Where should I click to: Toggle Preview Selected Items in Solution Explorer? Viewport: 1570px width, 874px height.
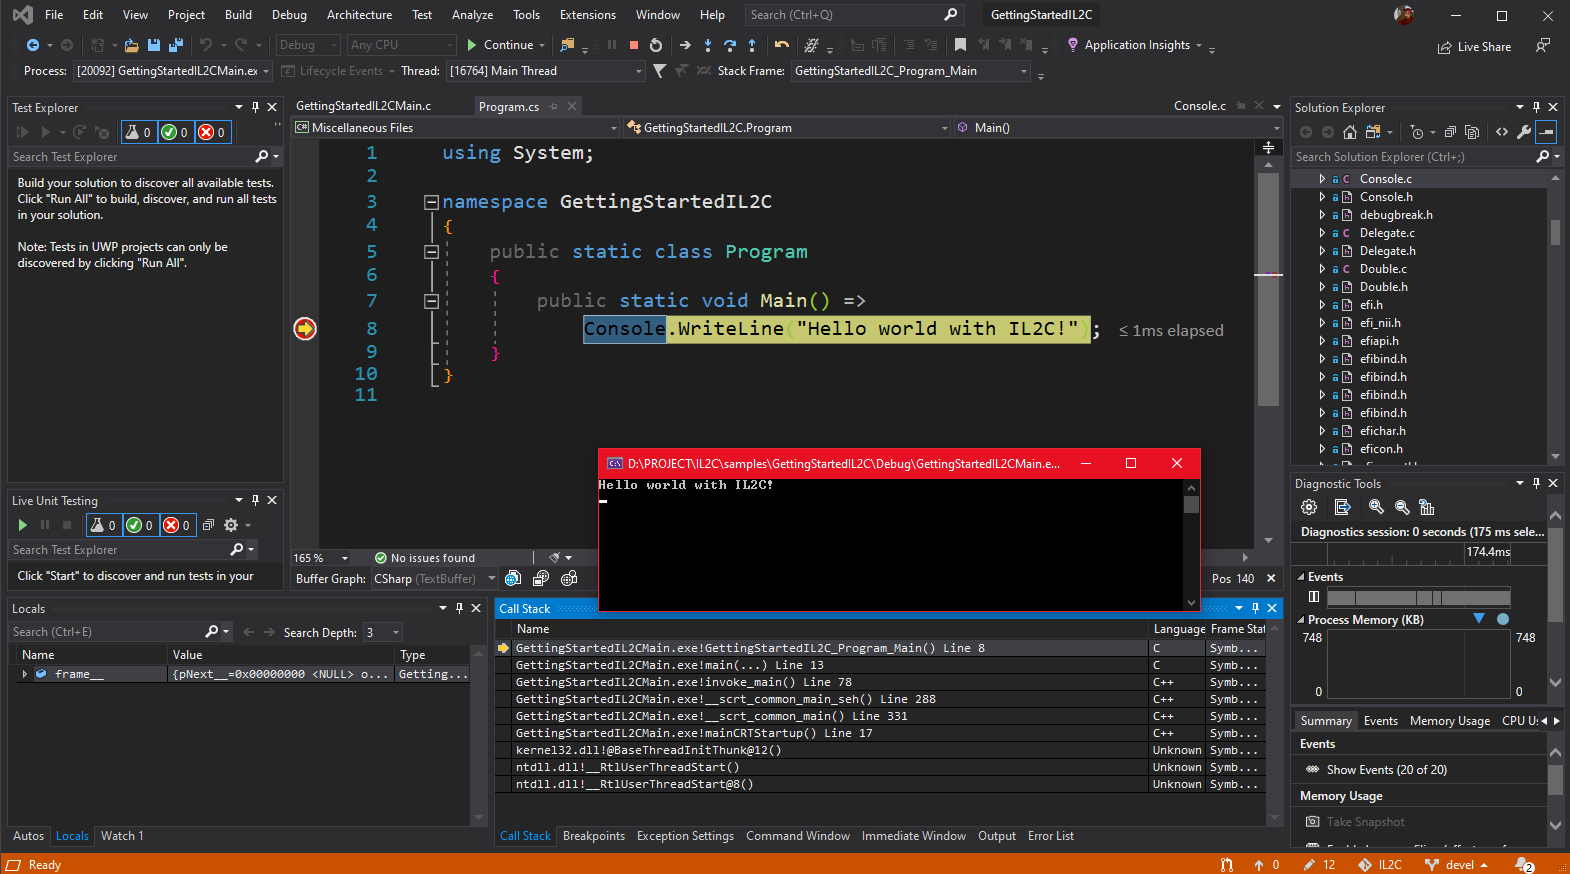pos(1546,132)
